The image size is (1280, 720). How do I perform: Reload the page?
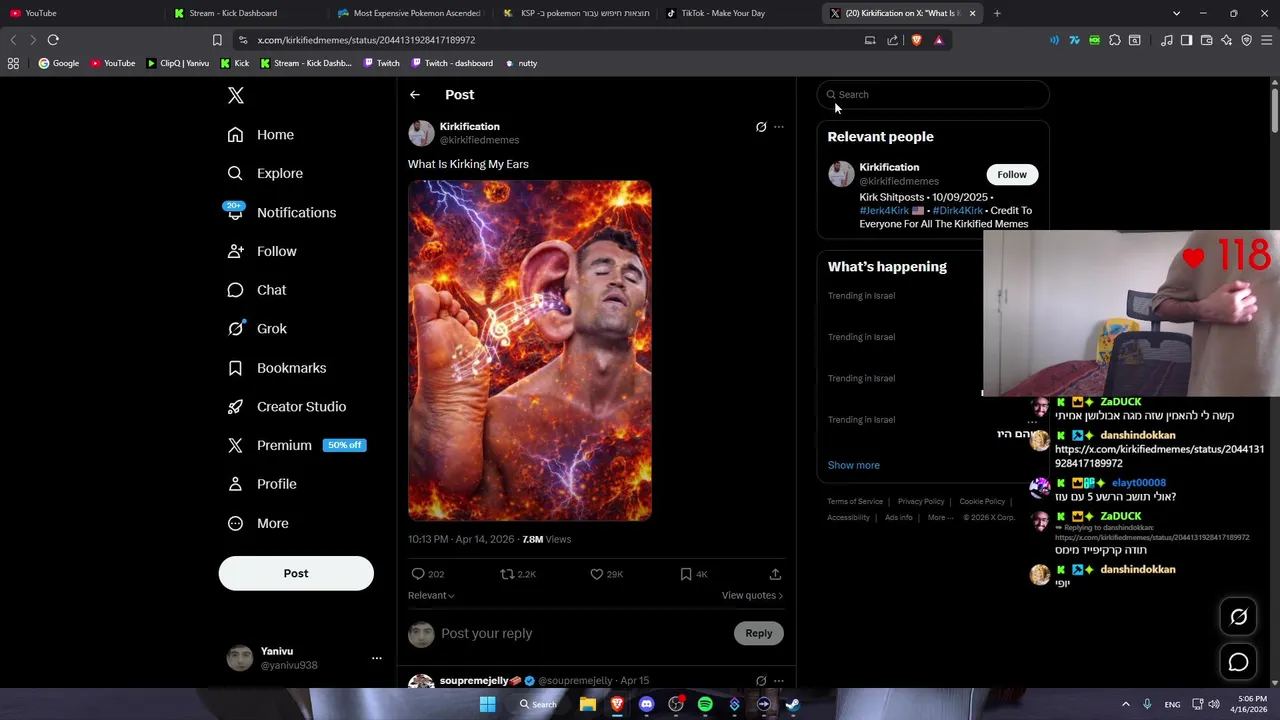click(x=53, y=40)
